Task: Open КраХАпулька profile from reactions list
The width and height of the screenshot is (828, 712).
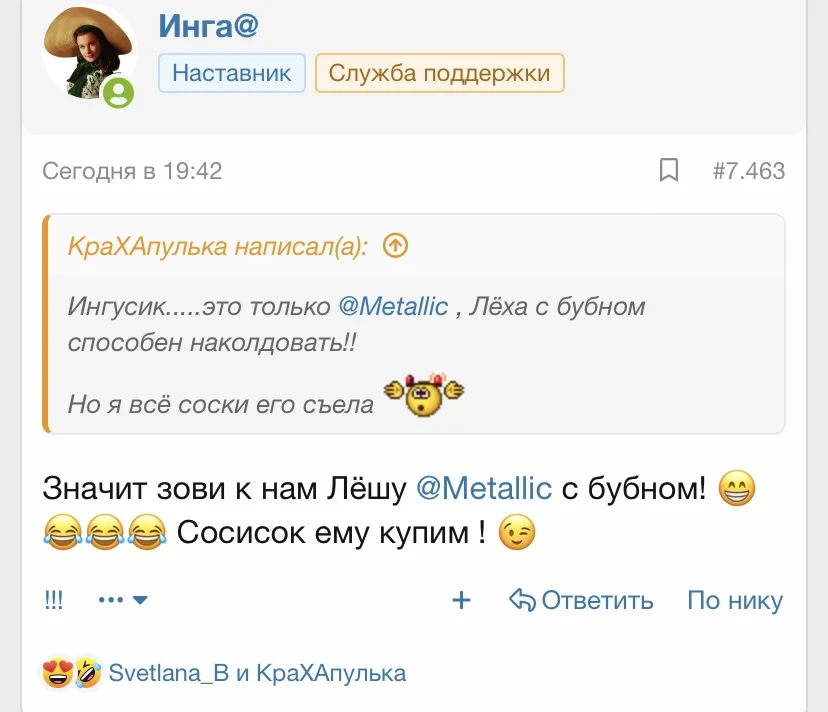Action: click(332, 673)
